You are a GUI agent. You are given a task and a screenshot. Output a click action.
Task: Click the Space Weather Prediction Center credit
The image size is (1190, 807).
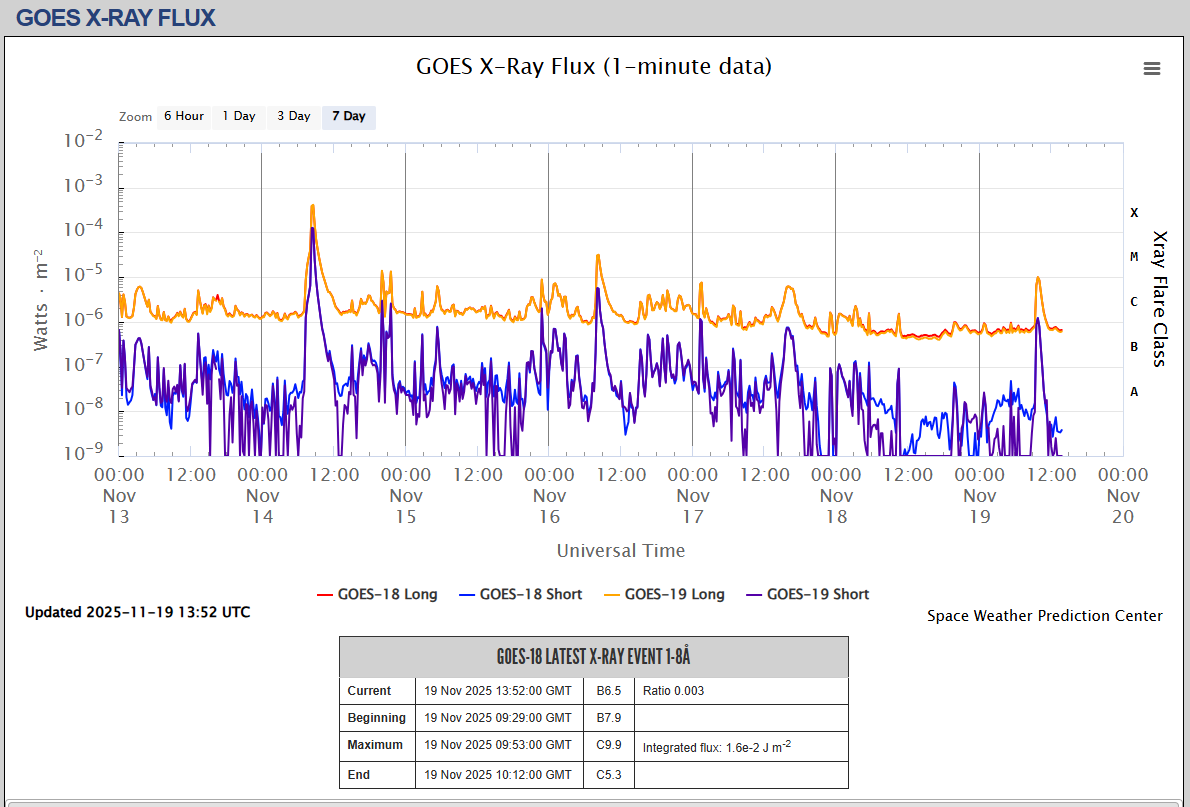click(x=1044, y=616)
